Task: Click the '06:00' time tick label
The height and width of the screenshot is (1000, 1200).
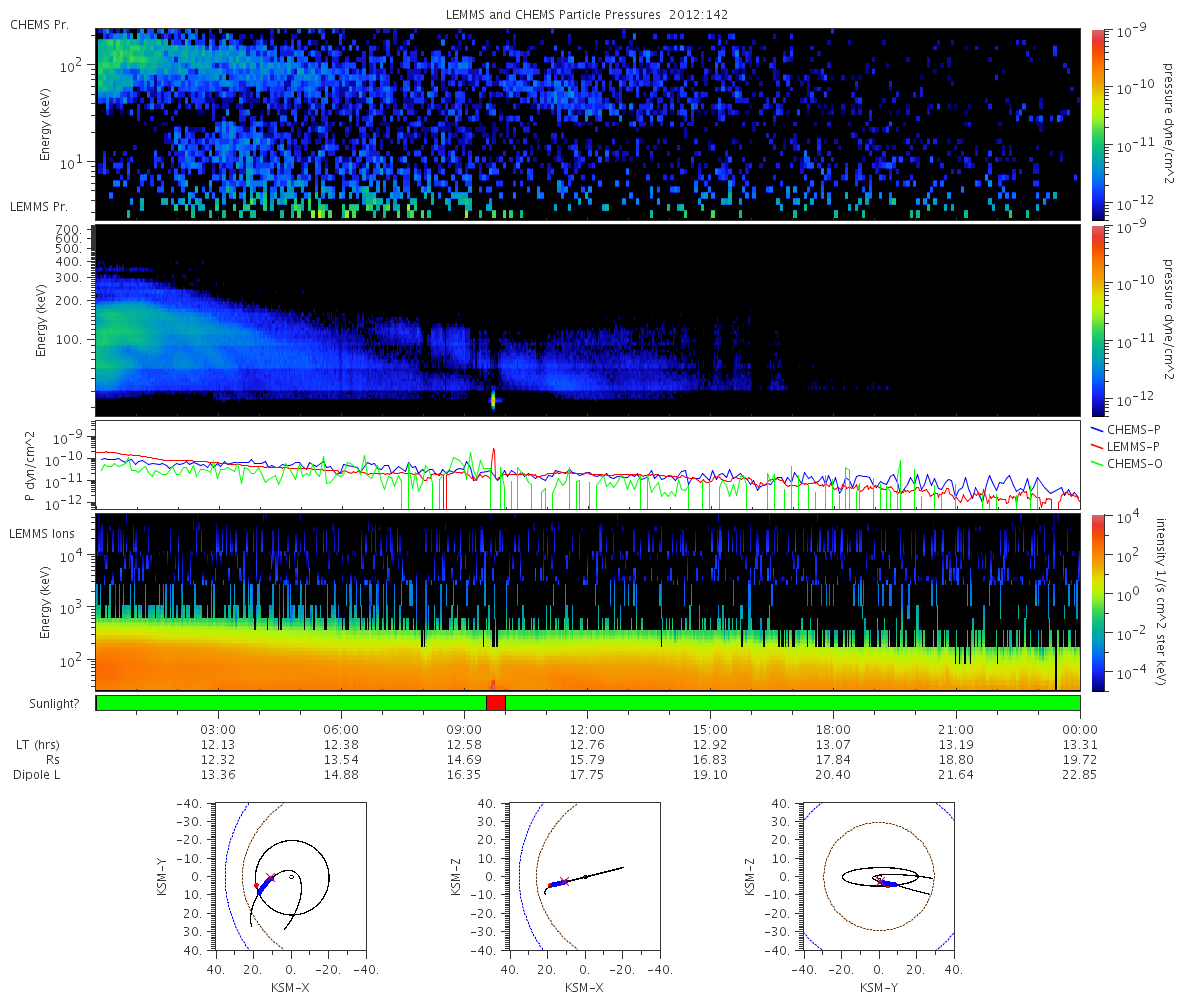Action: pyautogui.click(x=342, y=729)
